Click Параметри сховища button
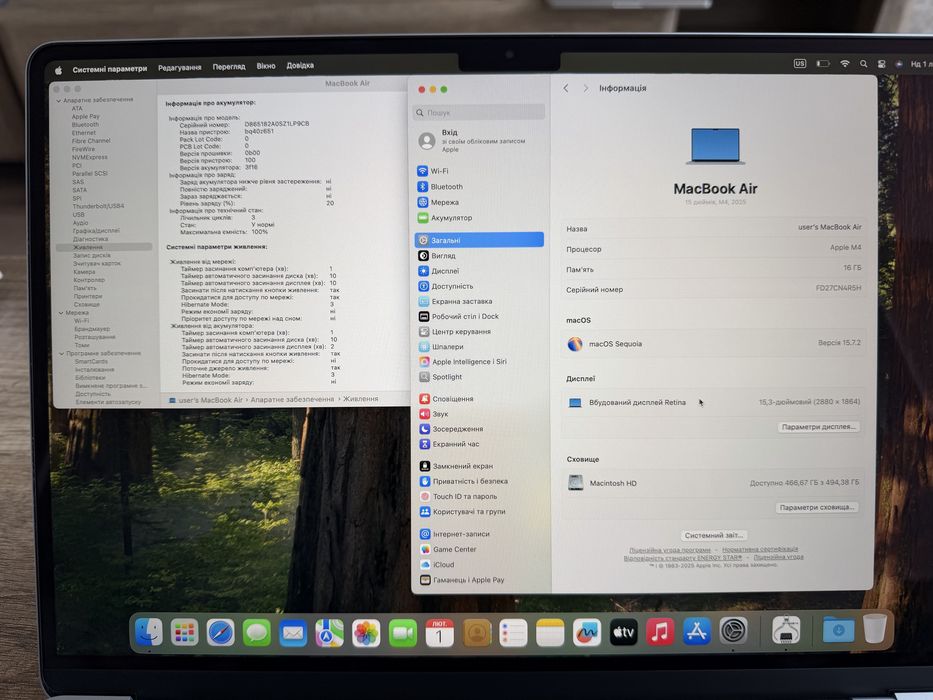 (x=817, y=508)
